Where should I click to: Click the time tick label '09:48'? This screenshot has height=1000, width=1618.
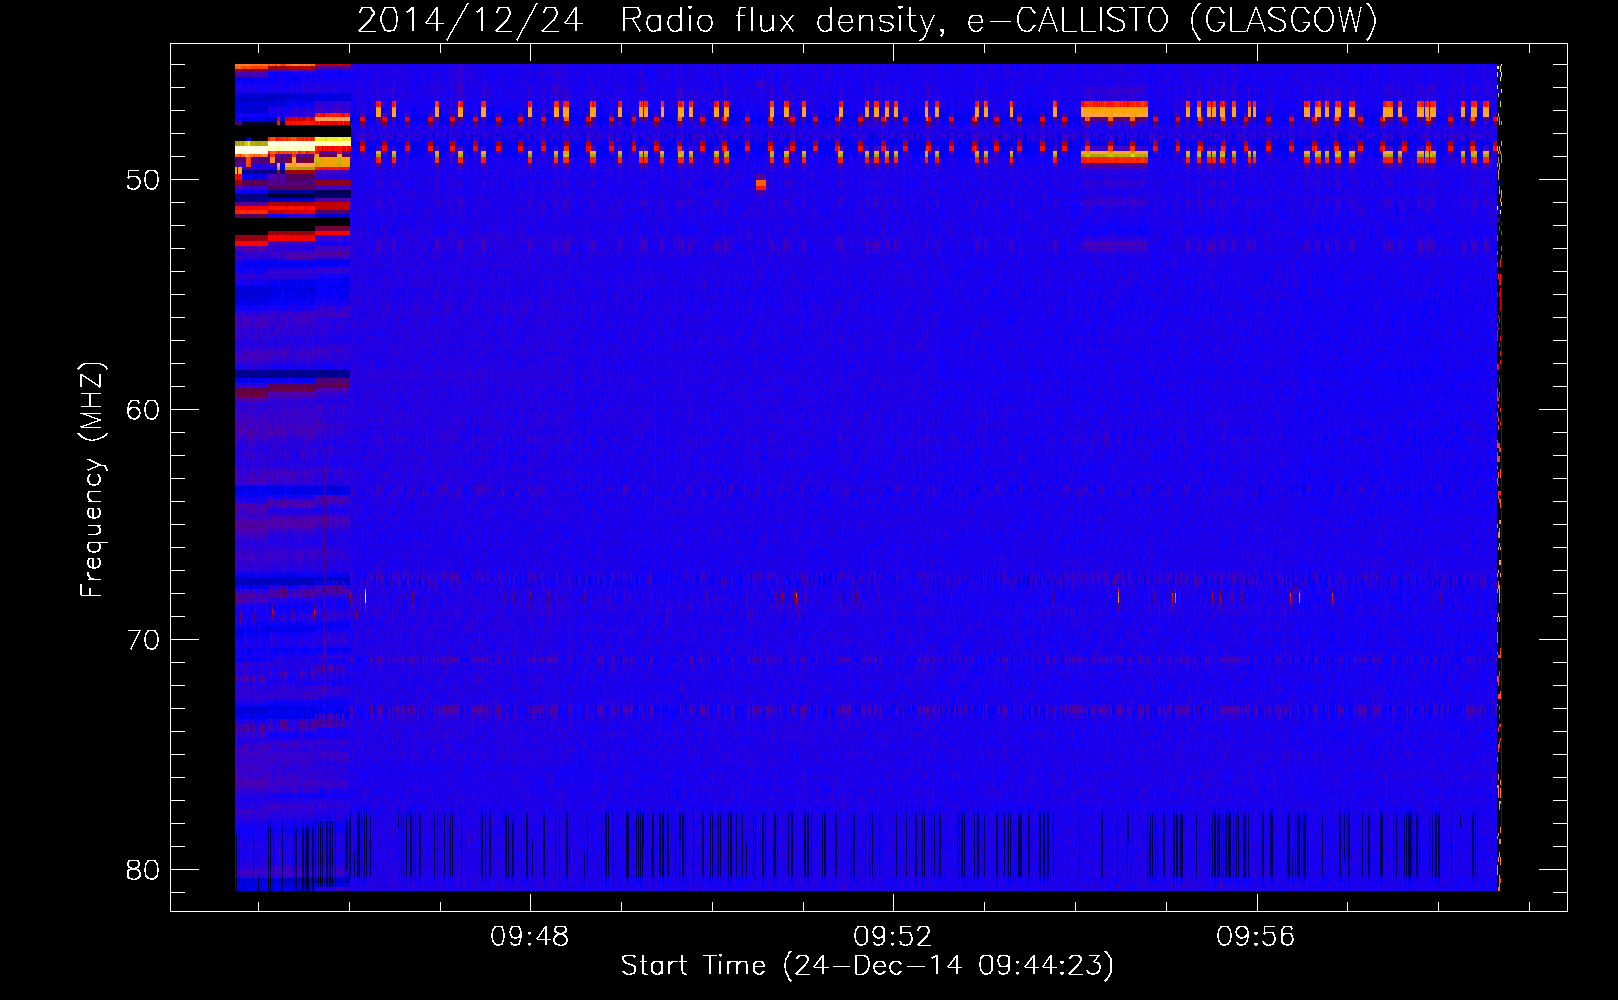tap(529, 936)
